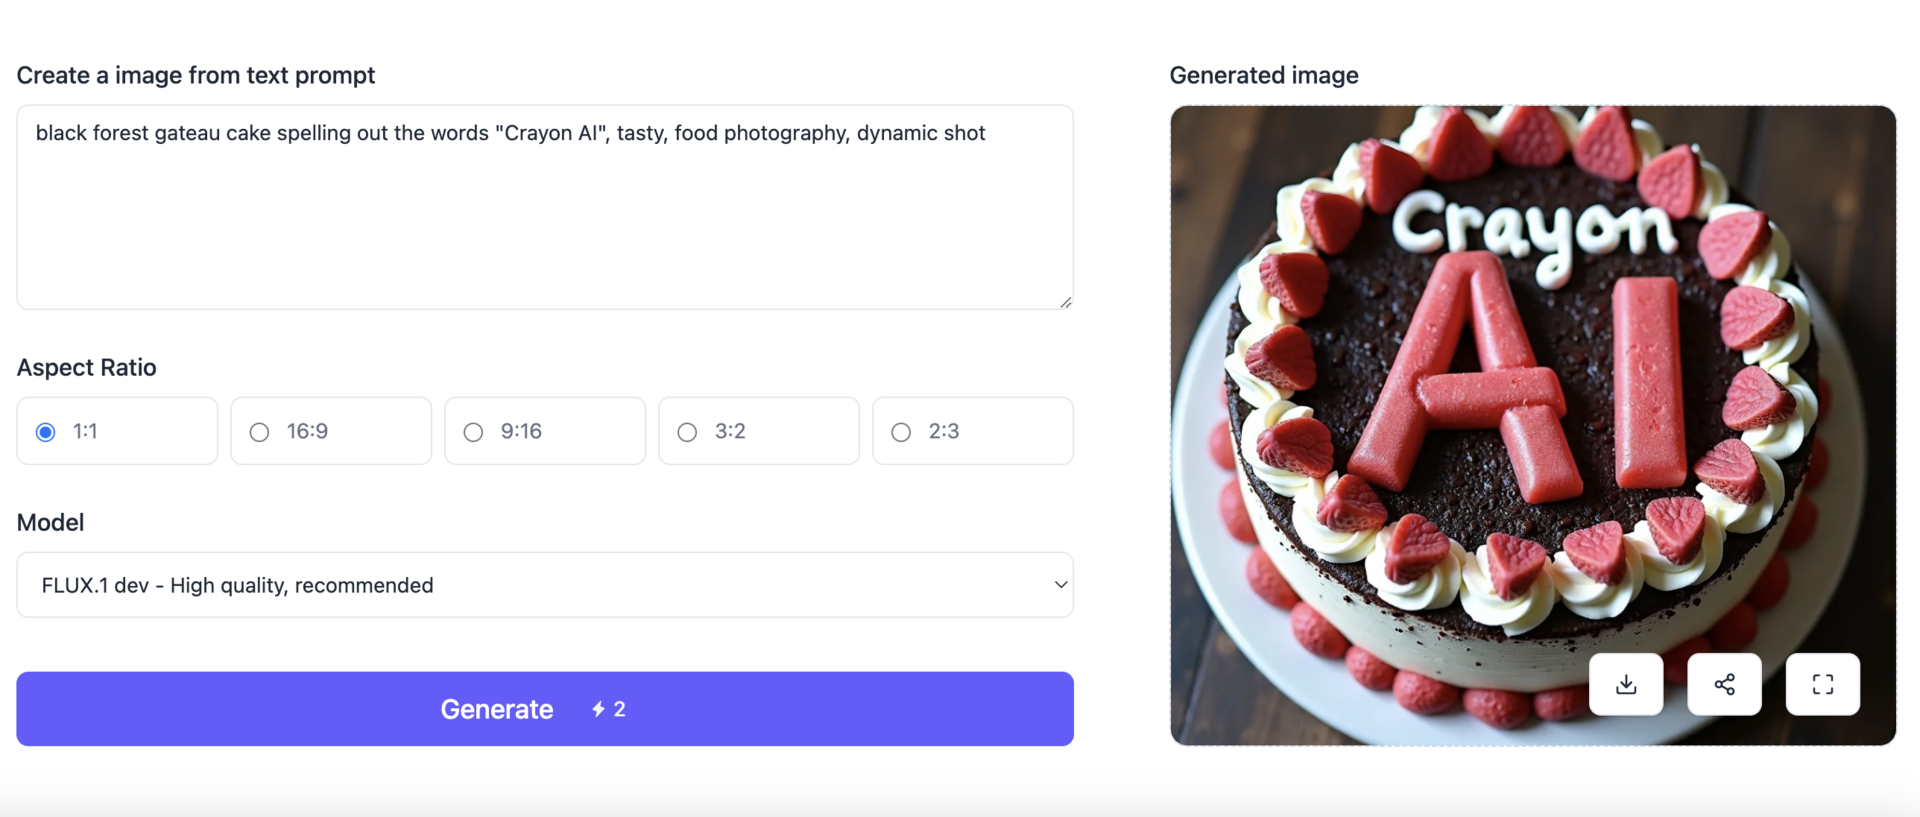Choose the 16:9 aspect ratio option
Image resolution: width=1920 pixels, height=817 pixels.
260,432
